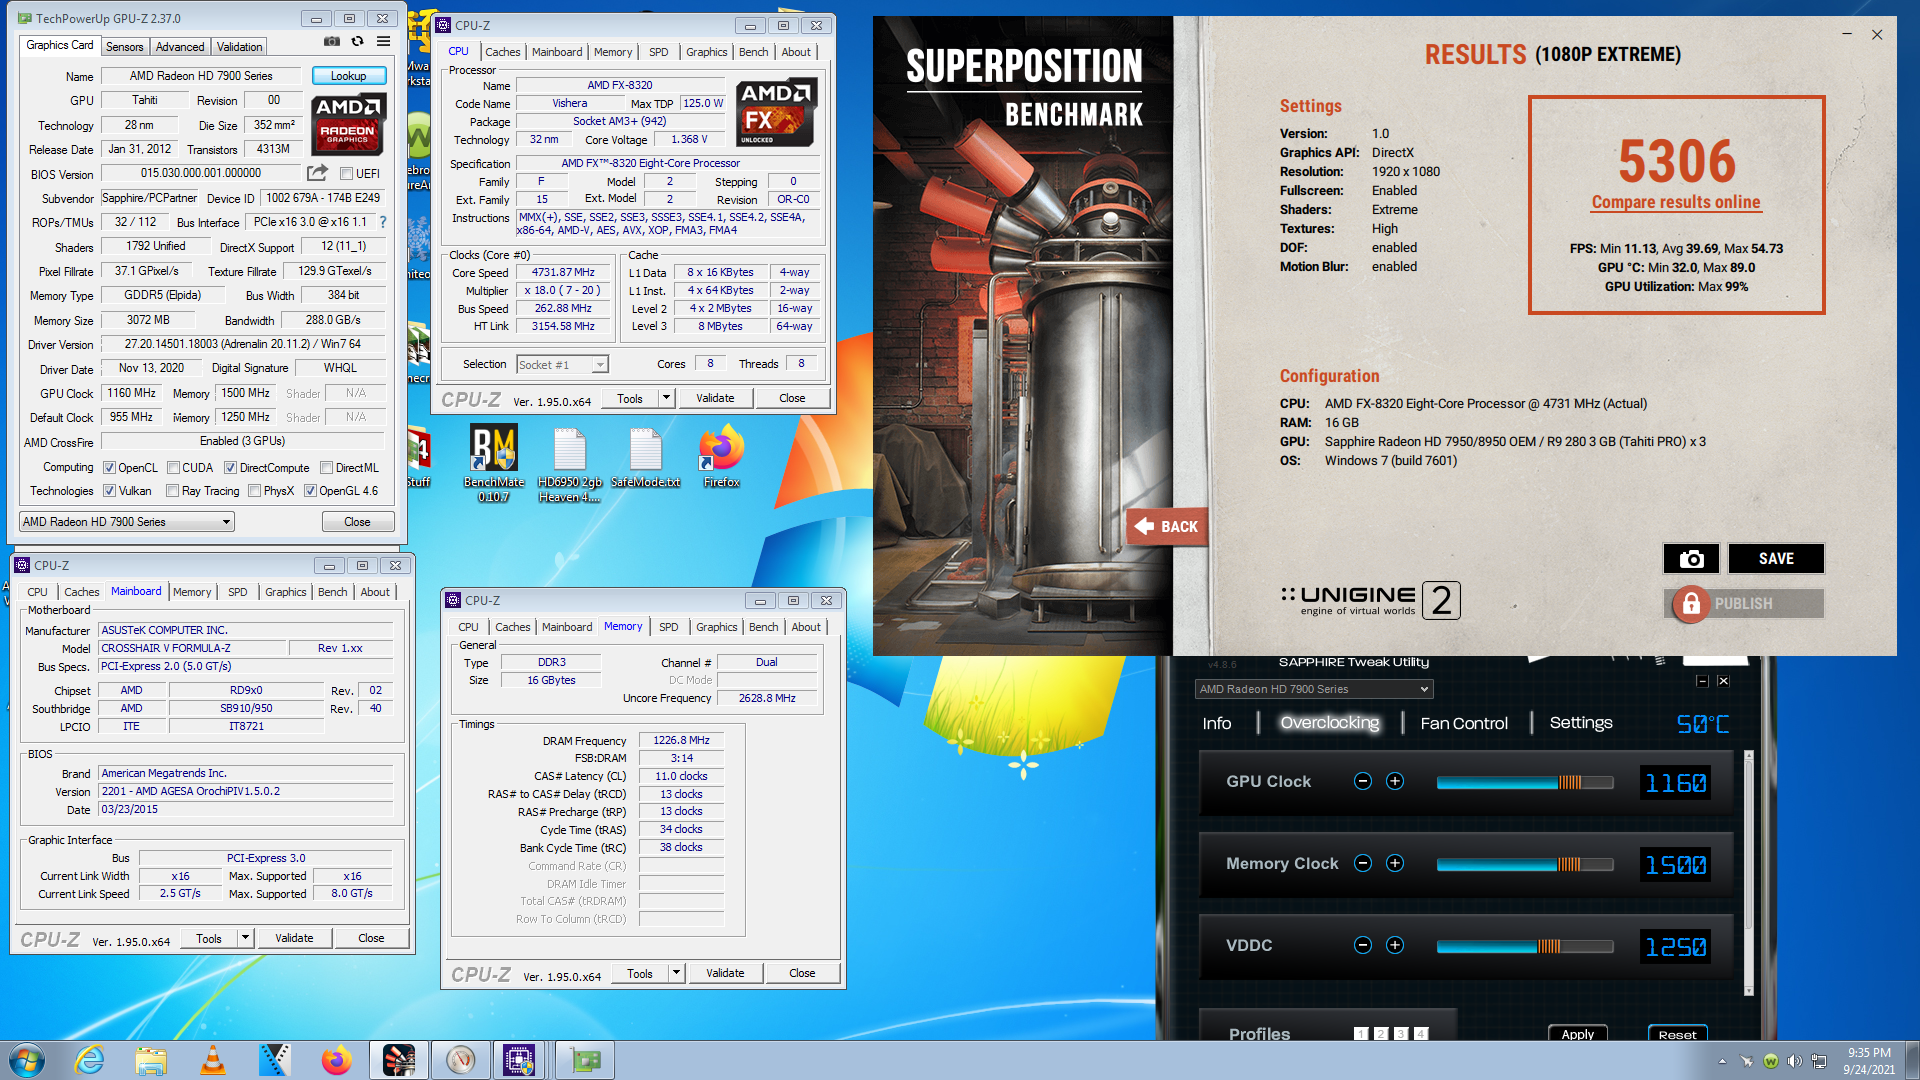Open GPU selection dropdown in GPU-Z
Screen dimensions: 1920x1080
(127, 522)
